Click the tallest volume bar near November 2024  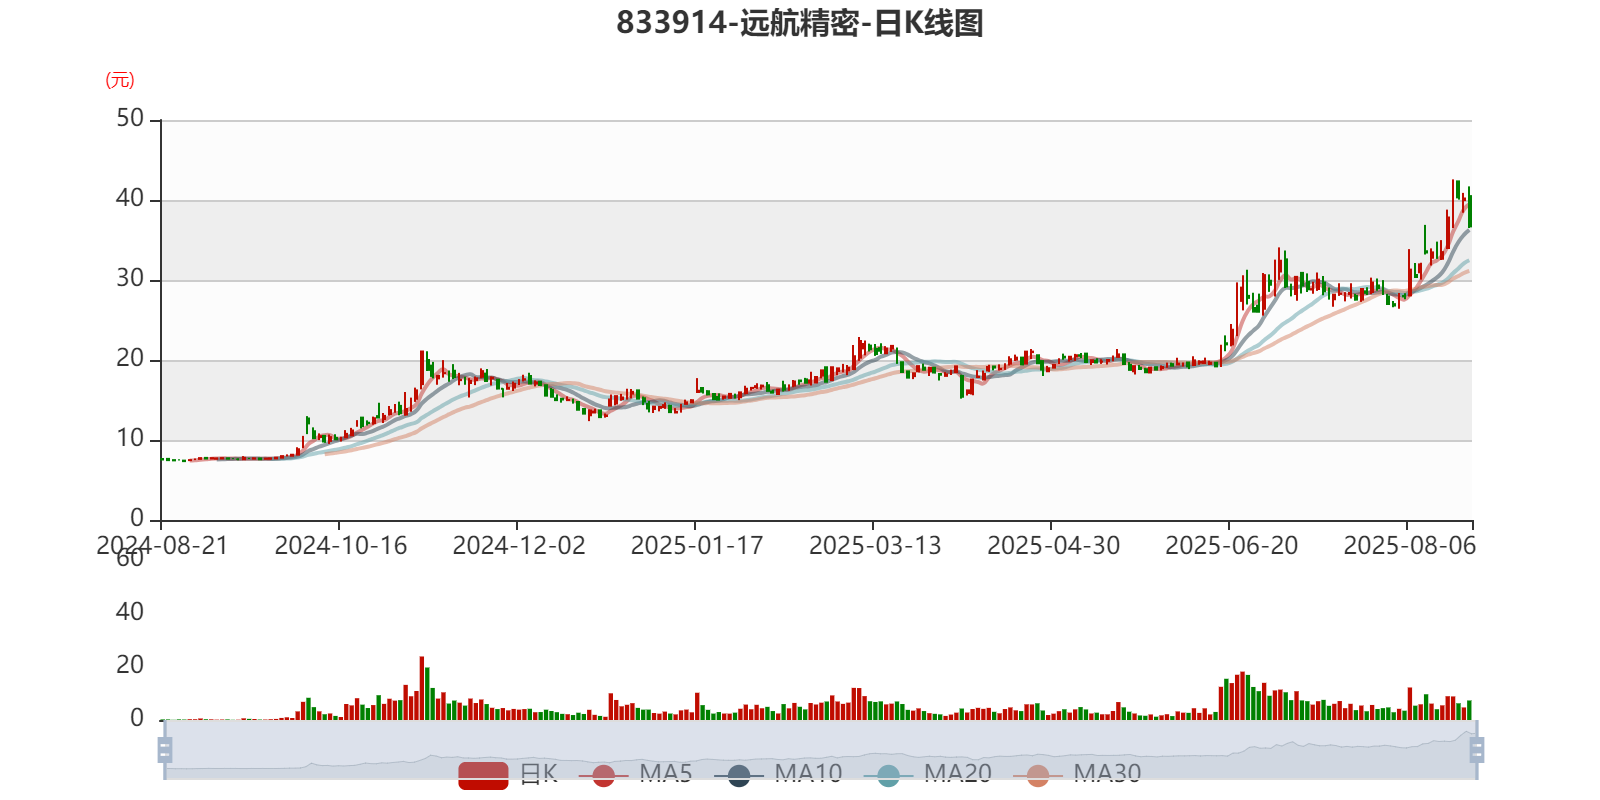[422, 688]
